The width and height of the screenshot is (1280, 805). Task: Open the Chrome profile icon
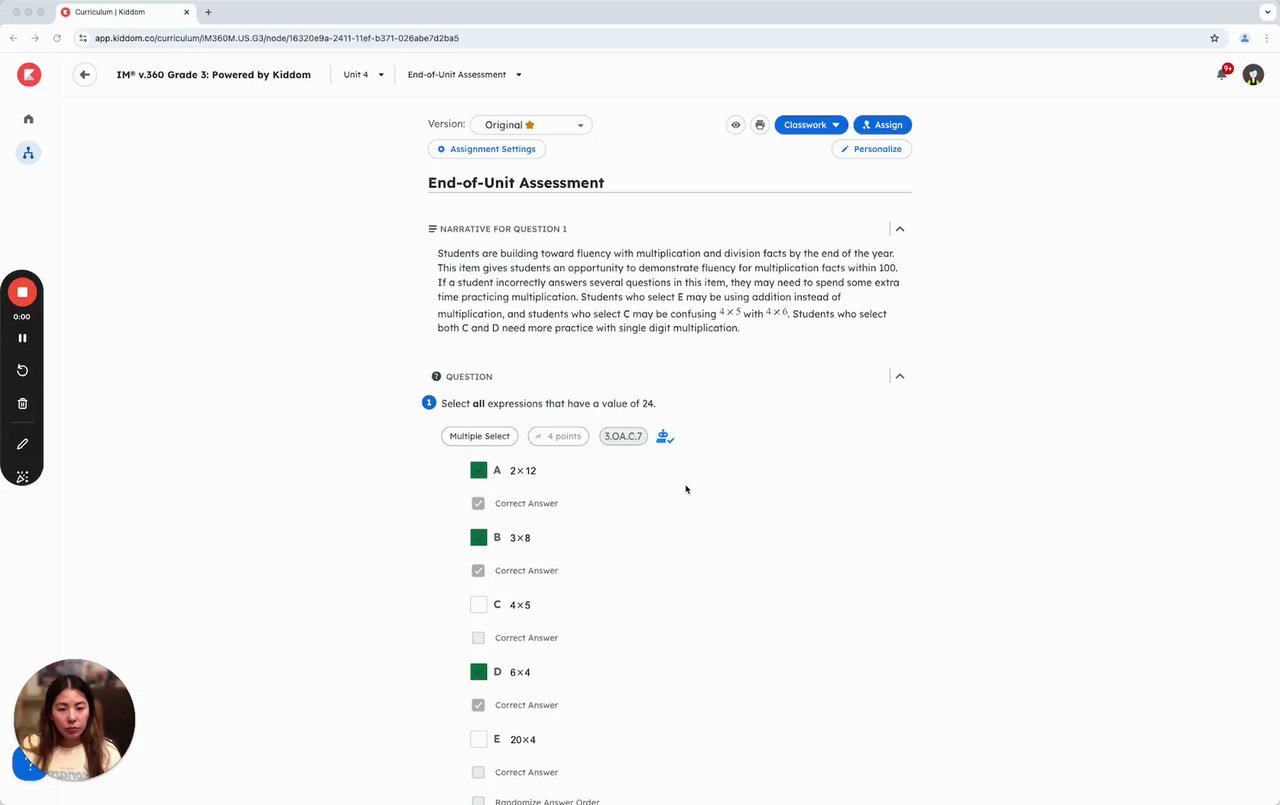[x=1245, y=38]
